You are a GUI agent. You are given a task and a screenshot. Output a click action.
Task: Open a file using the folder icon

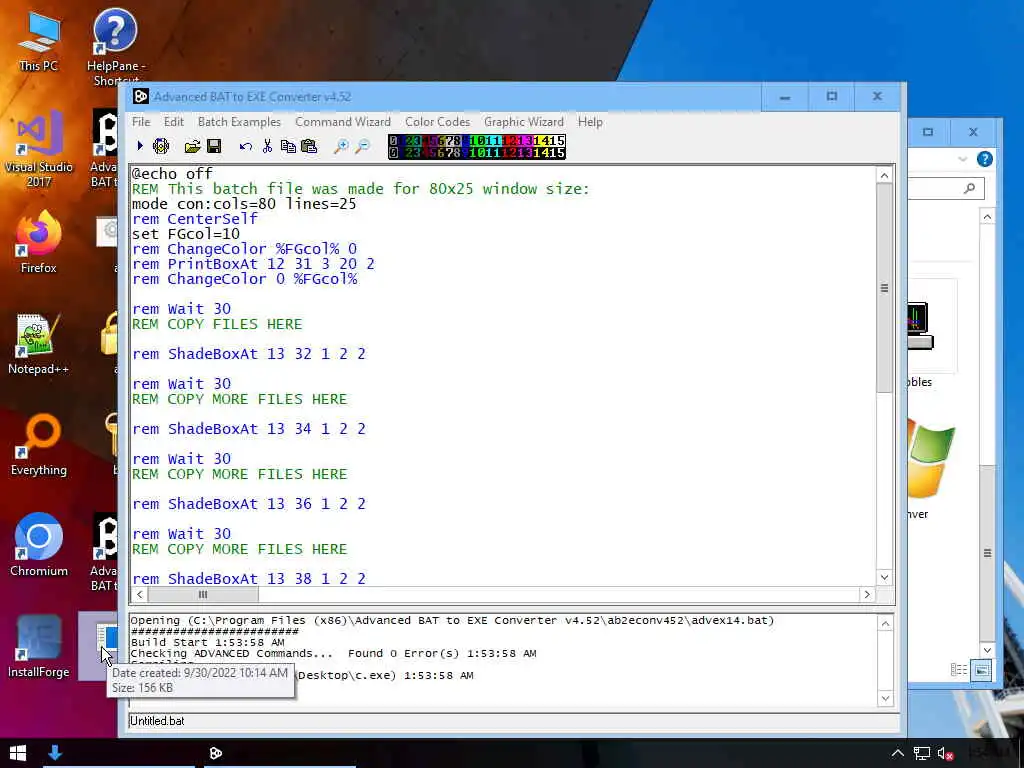tap(193, 146)
